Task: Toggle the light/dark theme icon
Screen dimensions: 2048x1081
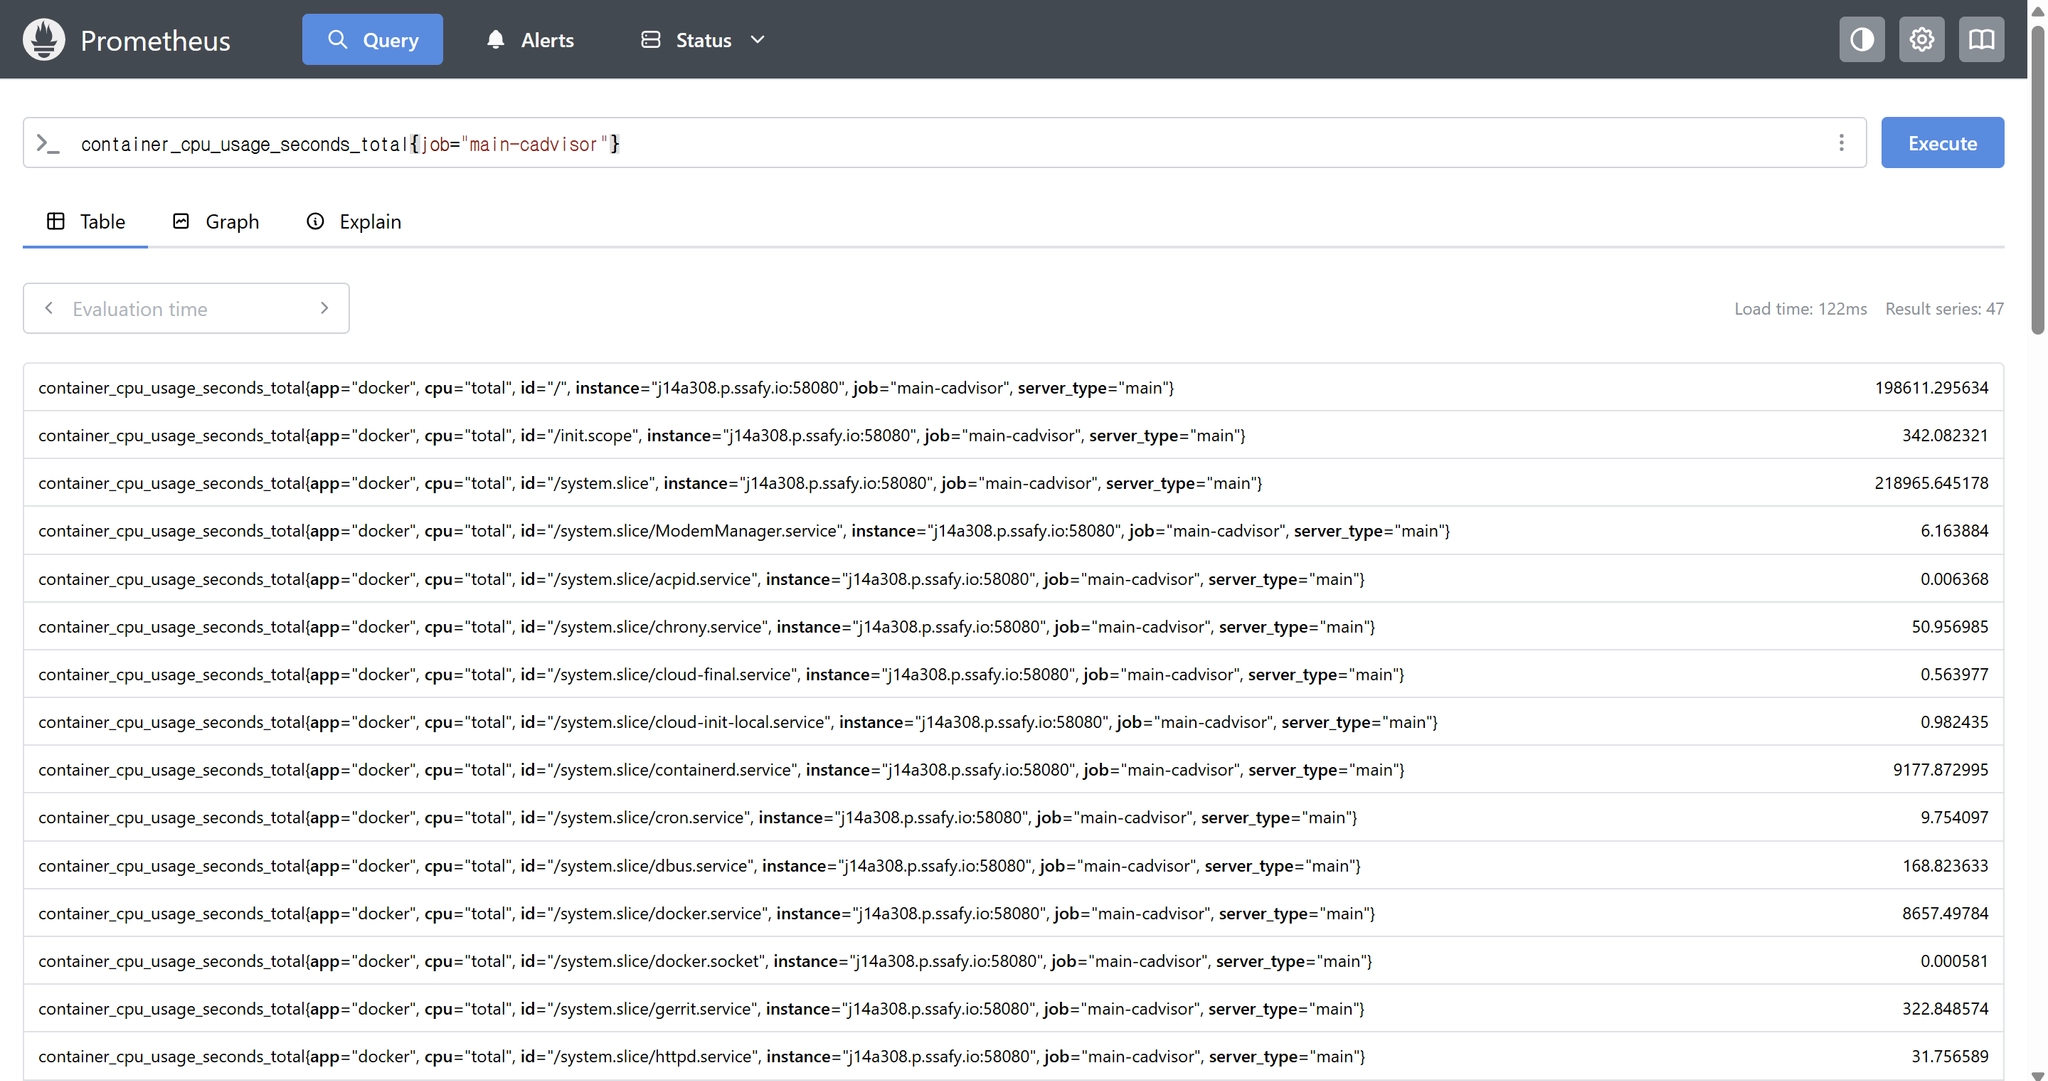Action: tap(1862, 40)
